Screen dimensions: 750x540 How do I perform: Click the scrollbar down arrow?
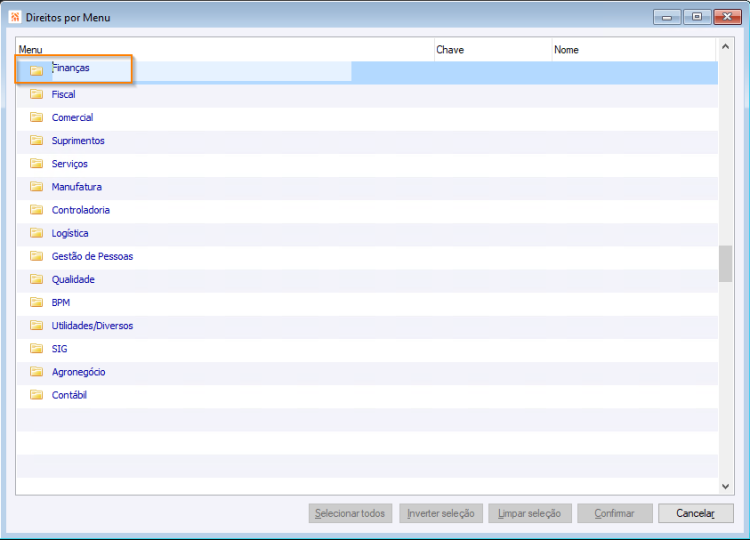click(726, 486)
